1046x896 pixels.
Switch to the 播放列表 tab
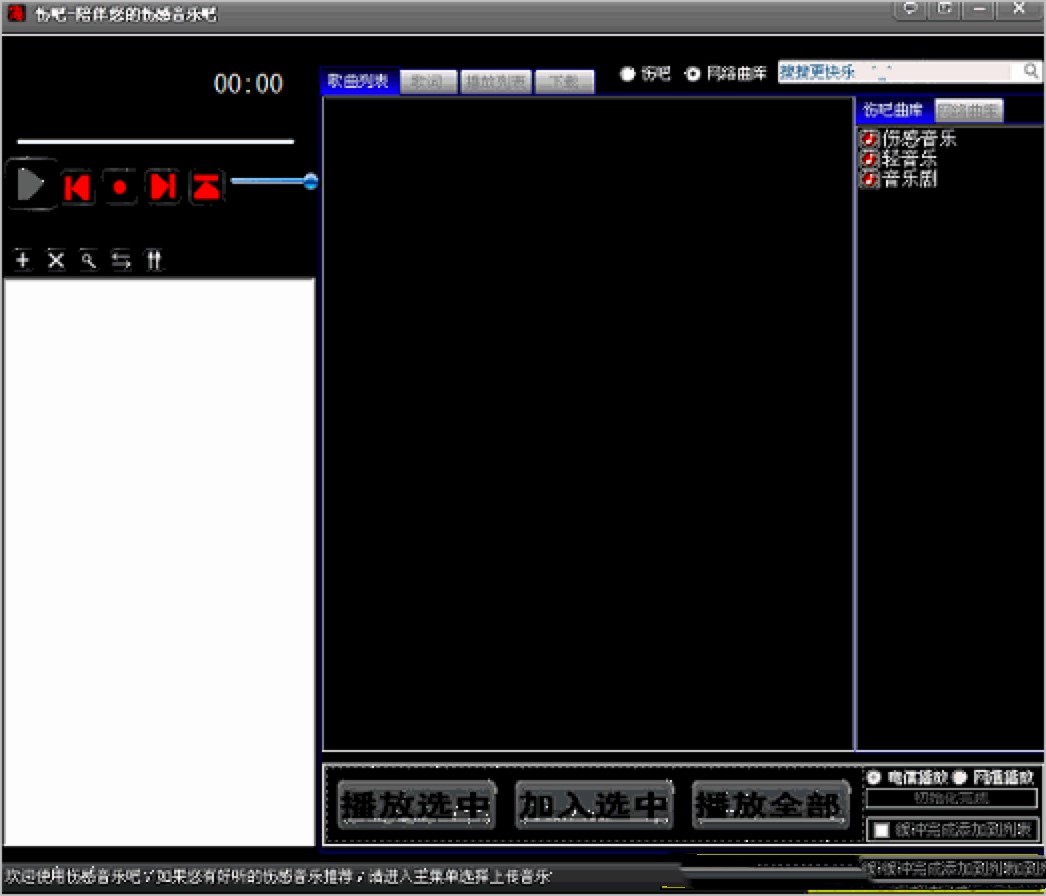[496, 82]
